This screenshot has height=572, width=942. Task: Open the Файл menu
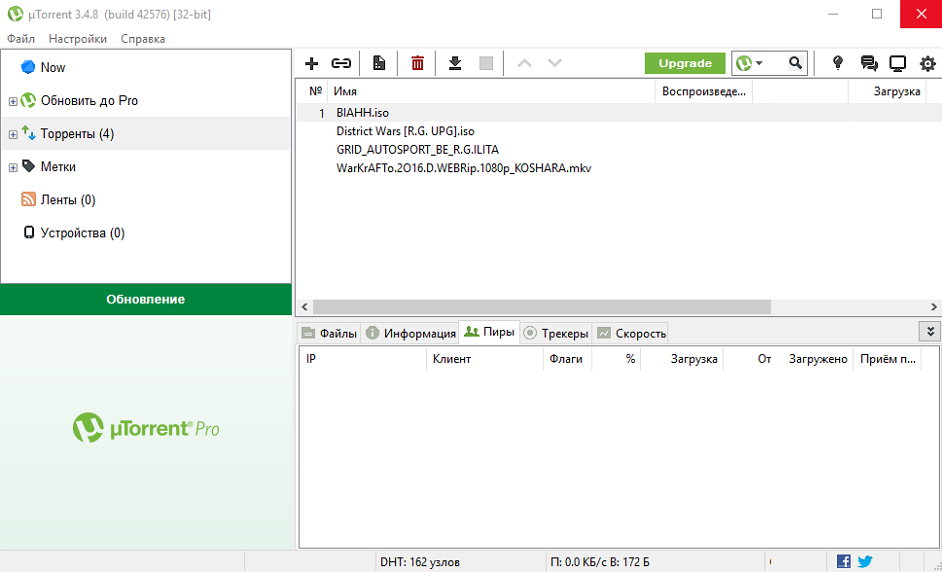click(21, 39)
